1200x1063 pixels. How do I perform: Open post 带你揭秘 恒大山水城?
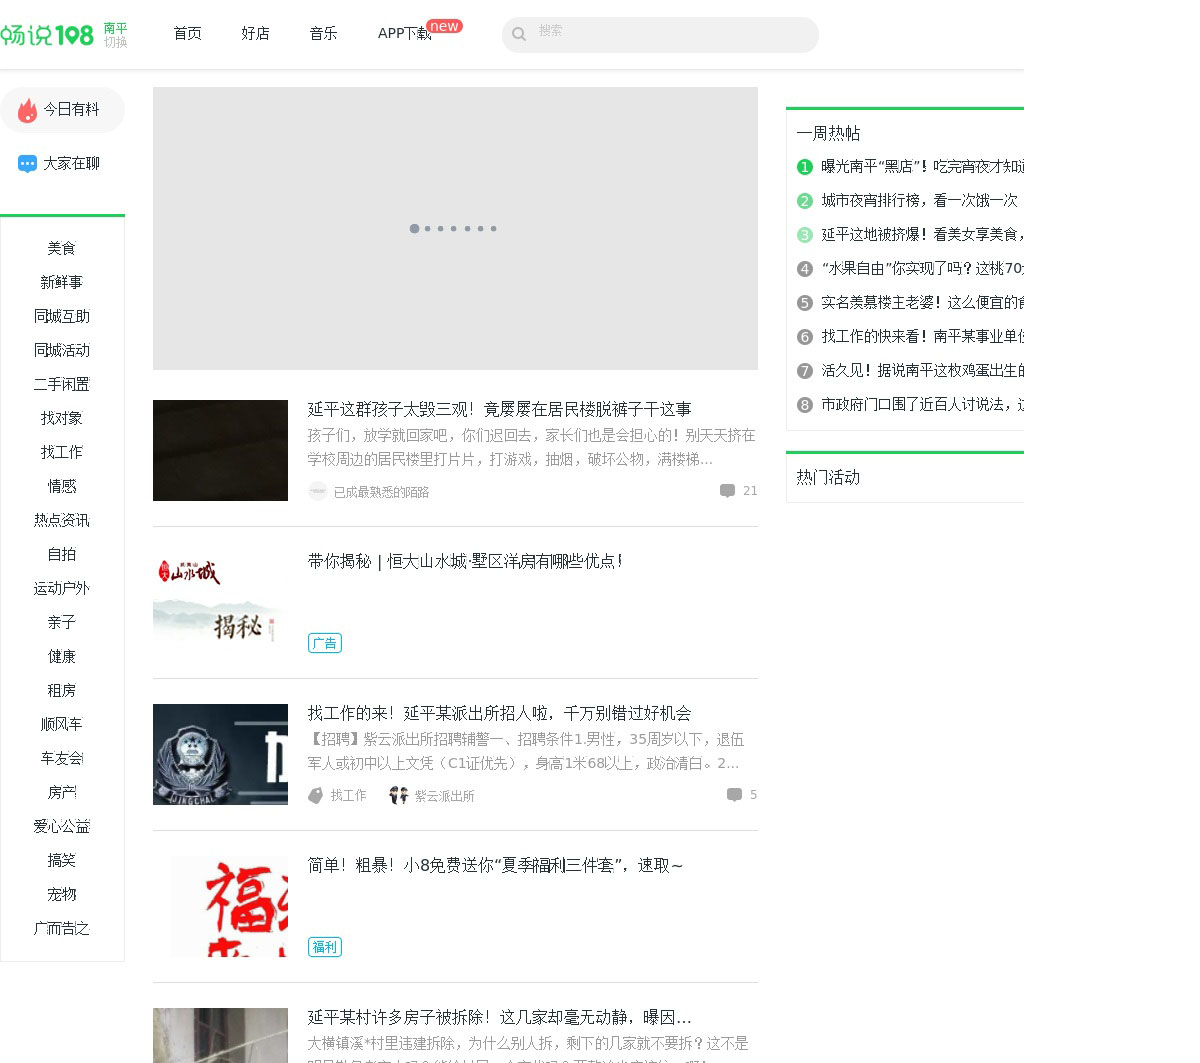(x=465, y=561)
